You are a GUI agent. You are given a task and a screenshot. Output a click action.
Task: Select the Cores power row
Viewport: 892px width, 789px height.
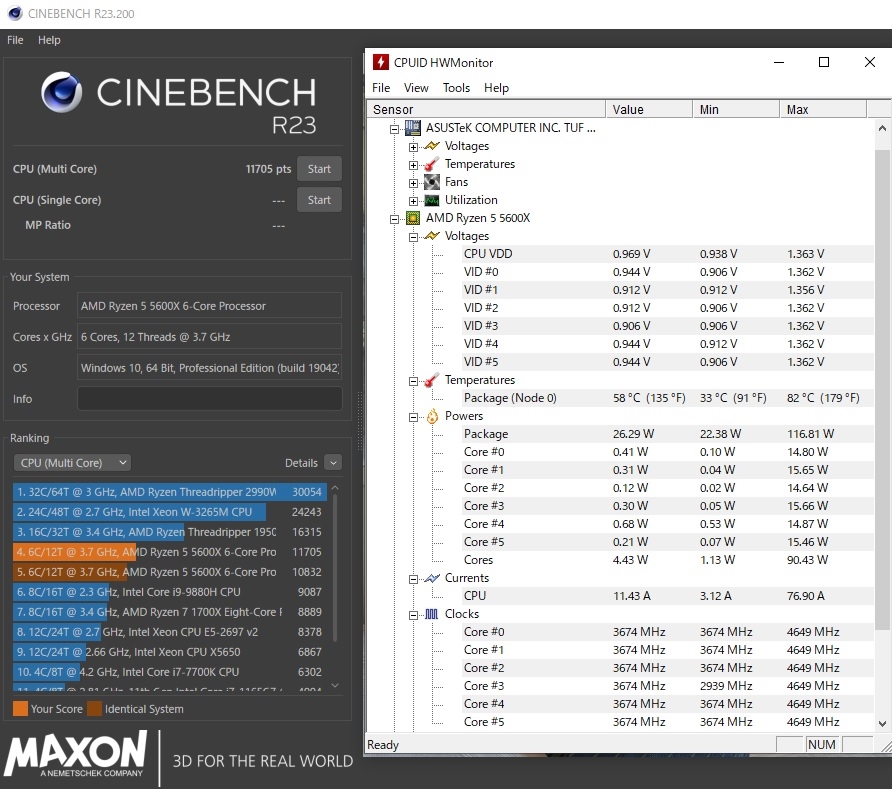(x=667, y=560)
